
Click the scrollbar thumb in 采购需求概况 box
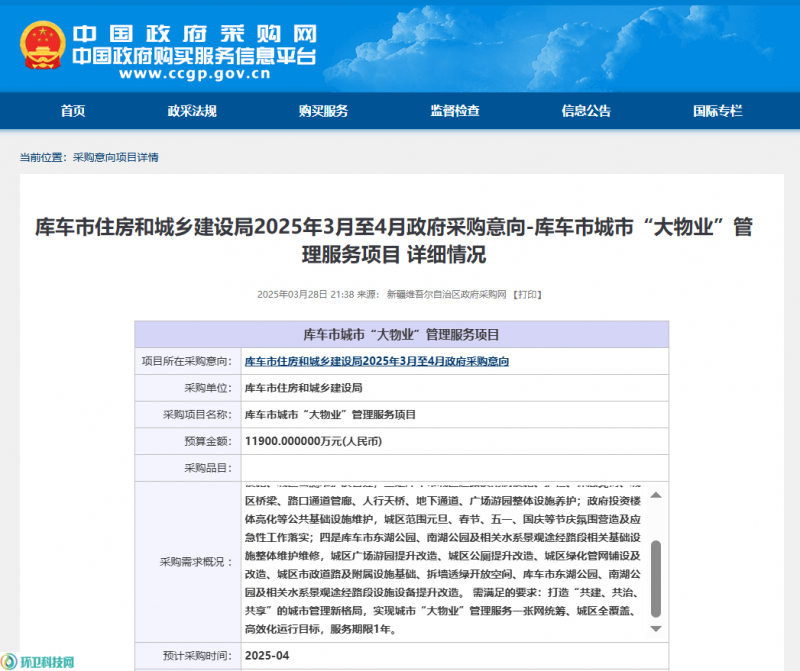click(656, 579)
